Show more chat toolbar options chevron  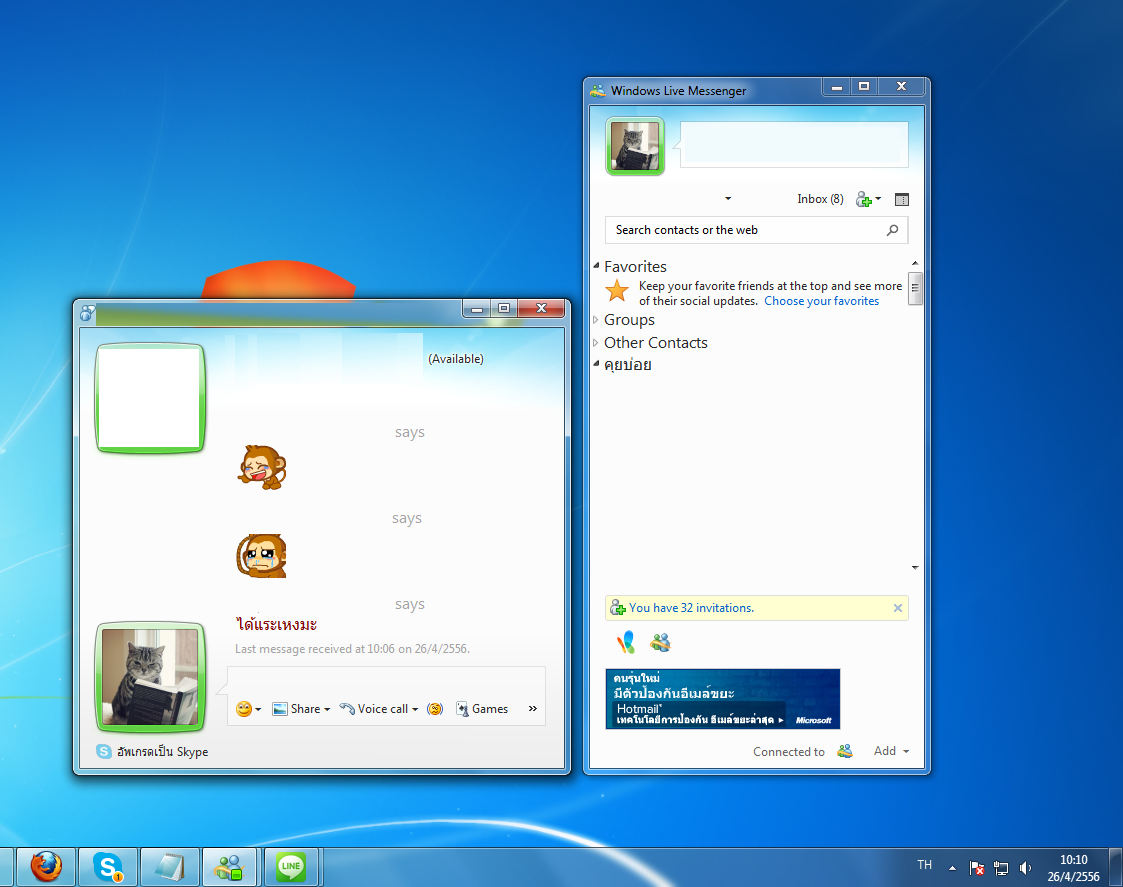click(533, 708)
